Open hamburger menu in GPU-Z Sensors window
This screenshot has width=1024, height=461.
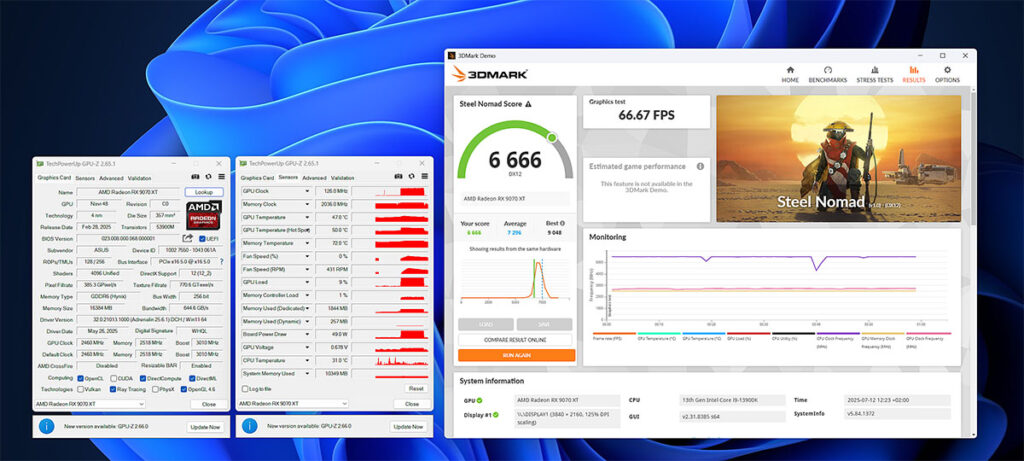tap(424, 177)
